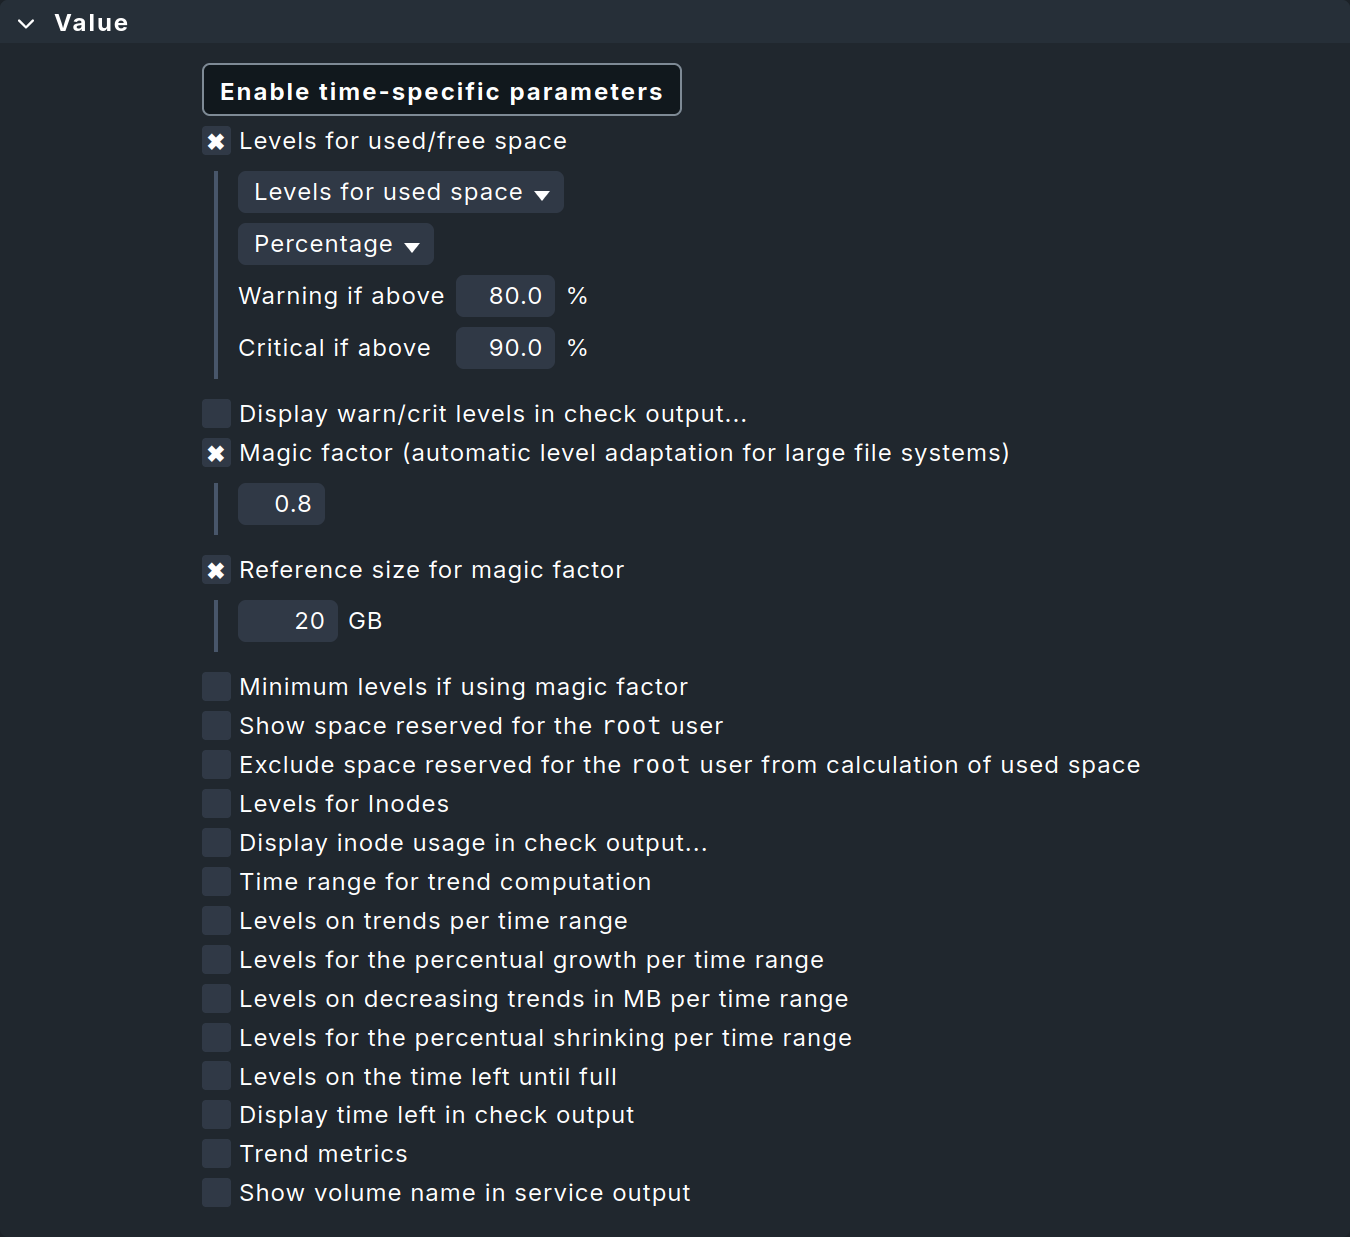Check Time range for trend computation
This screenshot has width=1350, height=1237.
(x=216, y=881)
